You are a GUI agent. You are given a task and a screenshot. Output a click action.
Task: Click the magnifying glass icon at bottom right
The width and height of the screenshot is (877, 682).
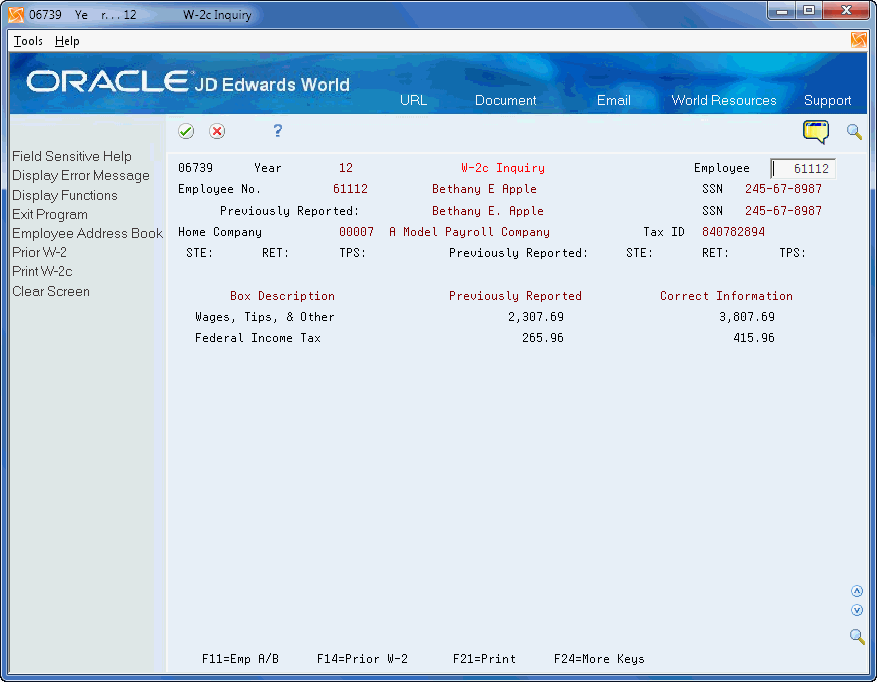click(856, 637)
